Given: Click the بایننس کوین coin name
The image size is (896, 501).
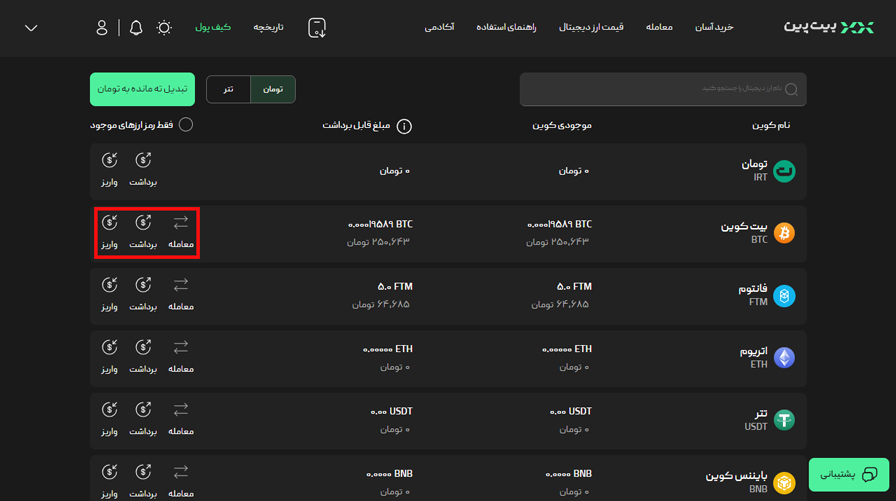Looking at the screenshot, I should pos(736,475).
